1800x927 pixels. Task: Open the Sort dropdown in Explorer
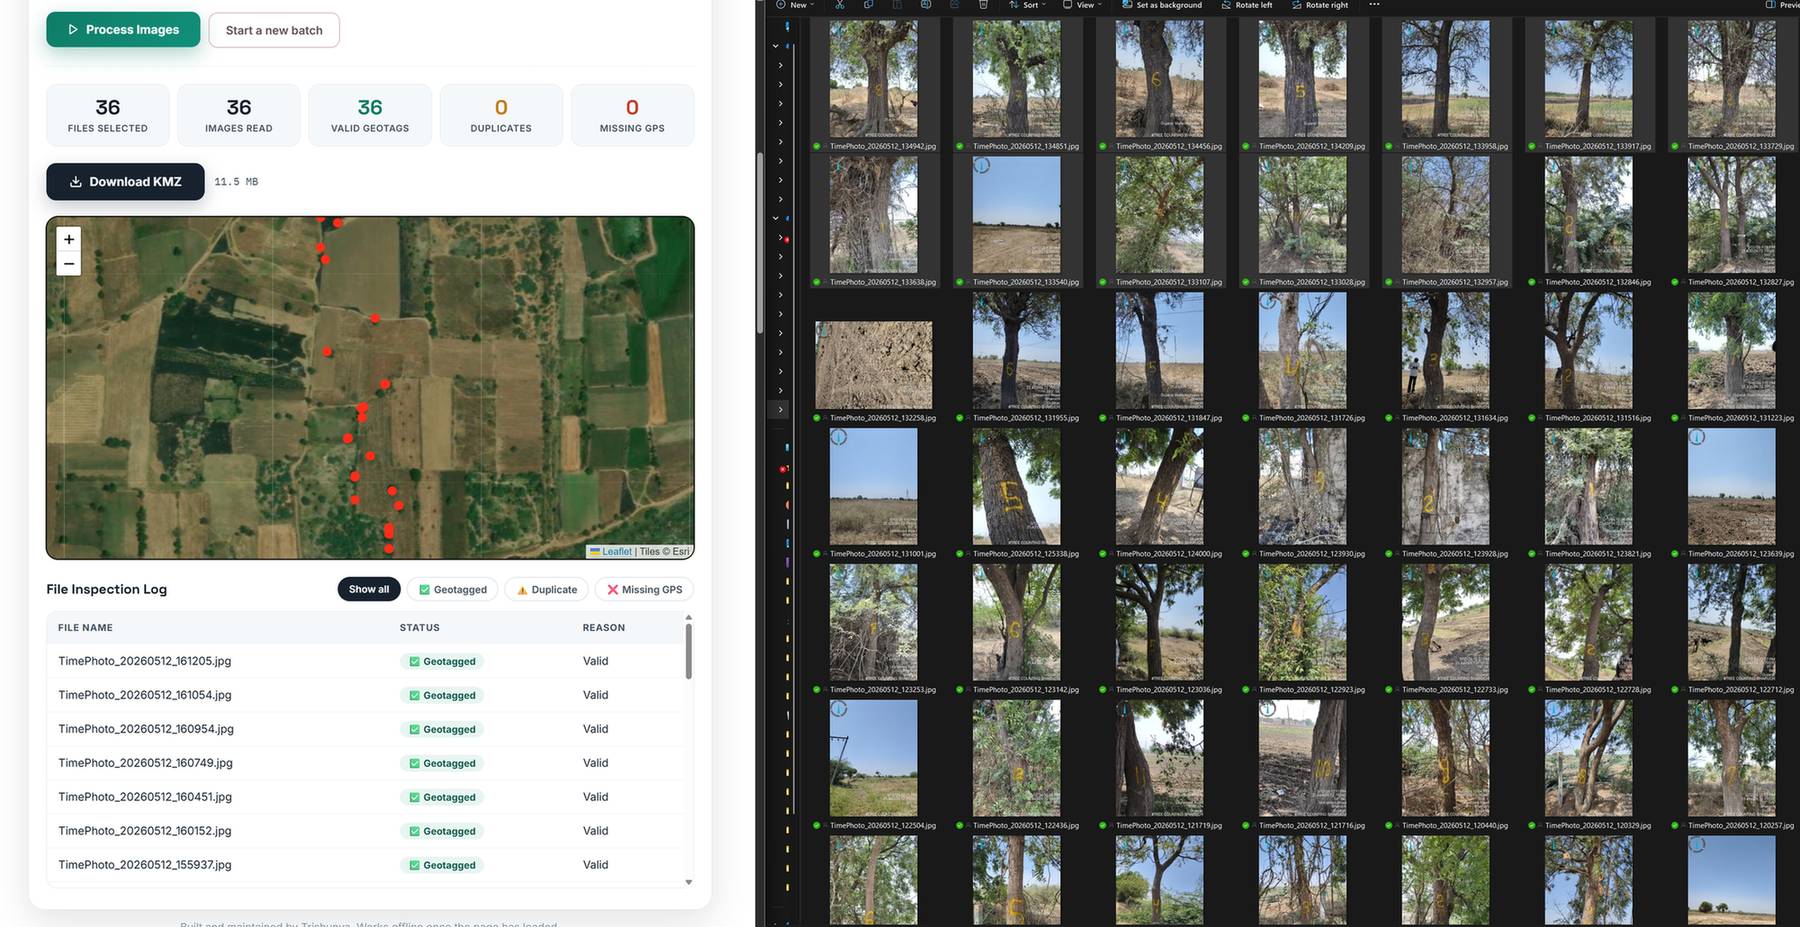click(x=1027, y=5)
